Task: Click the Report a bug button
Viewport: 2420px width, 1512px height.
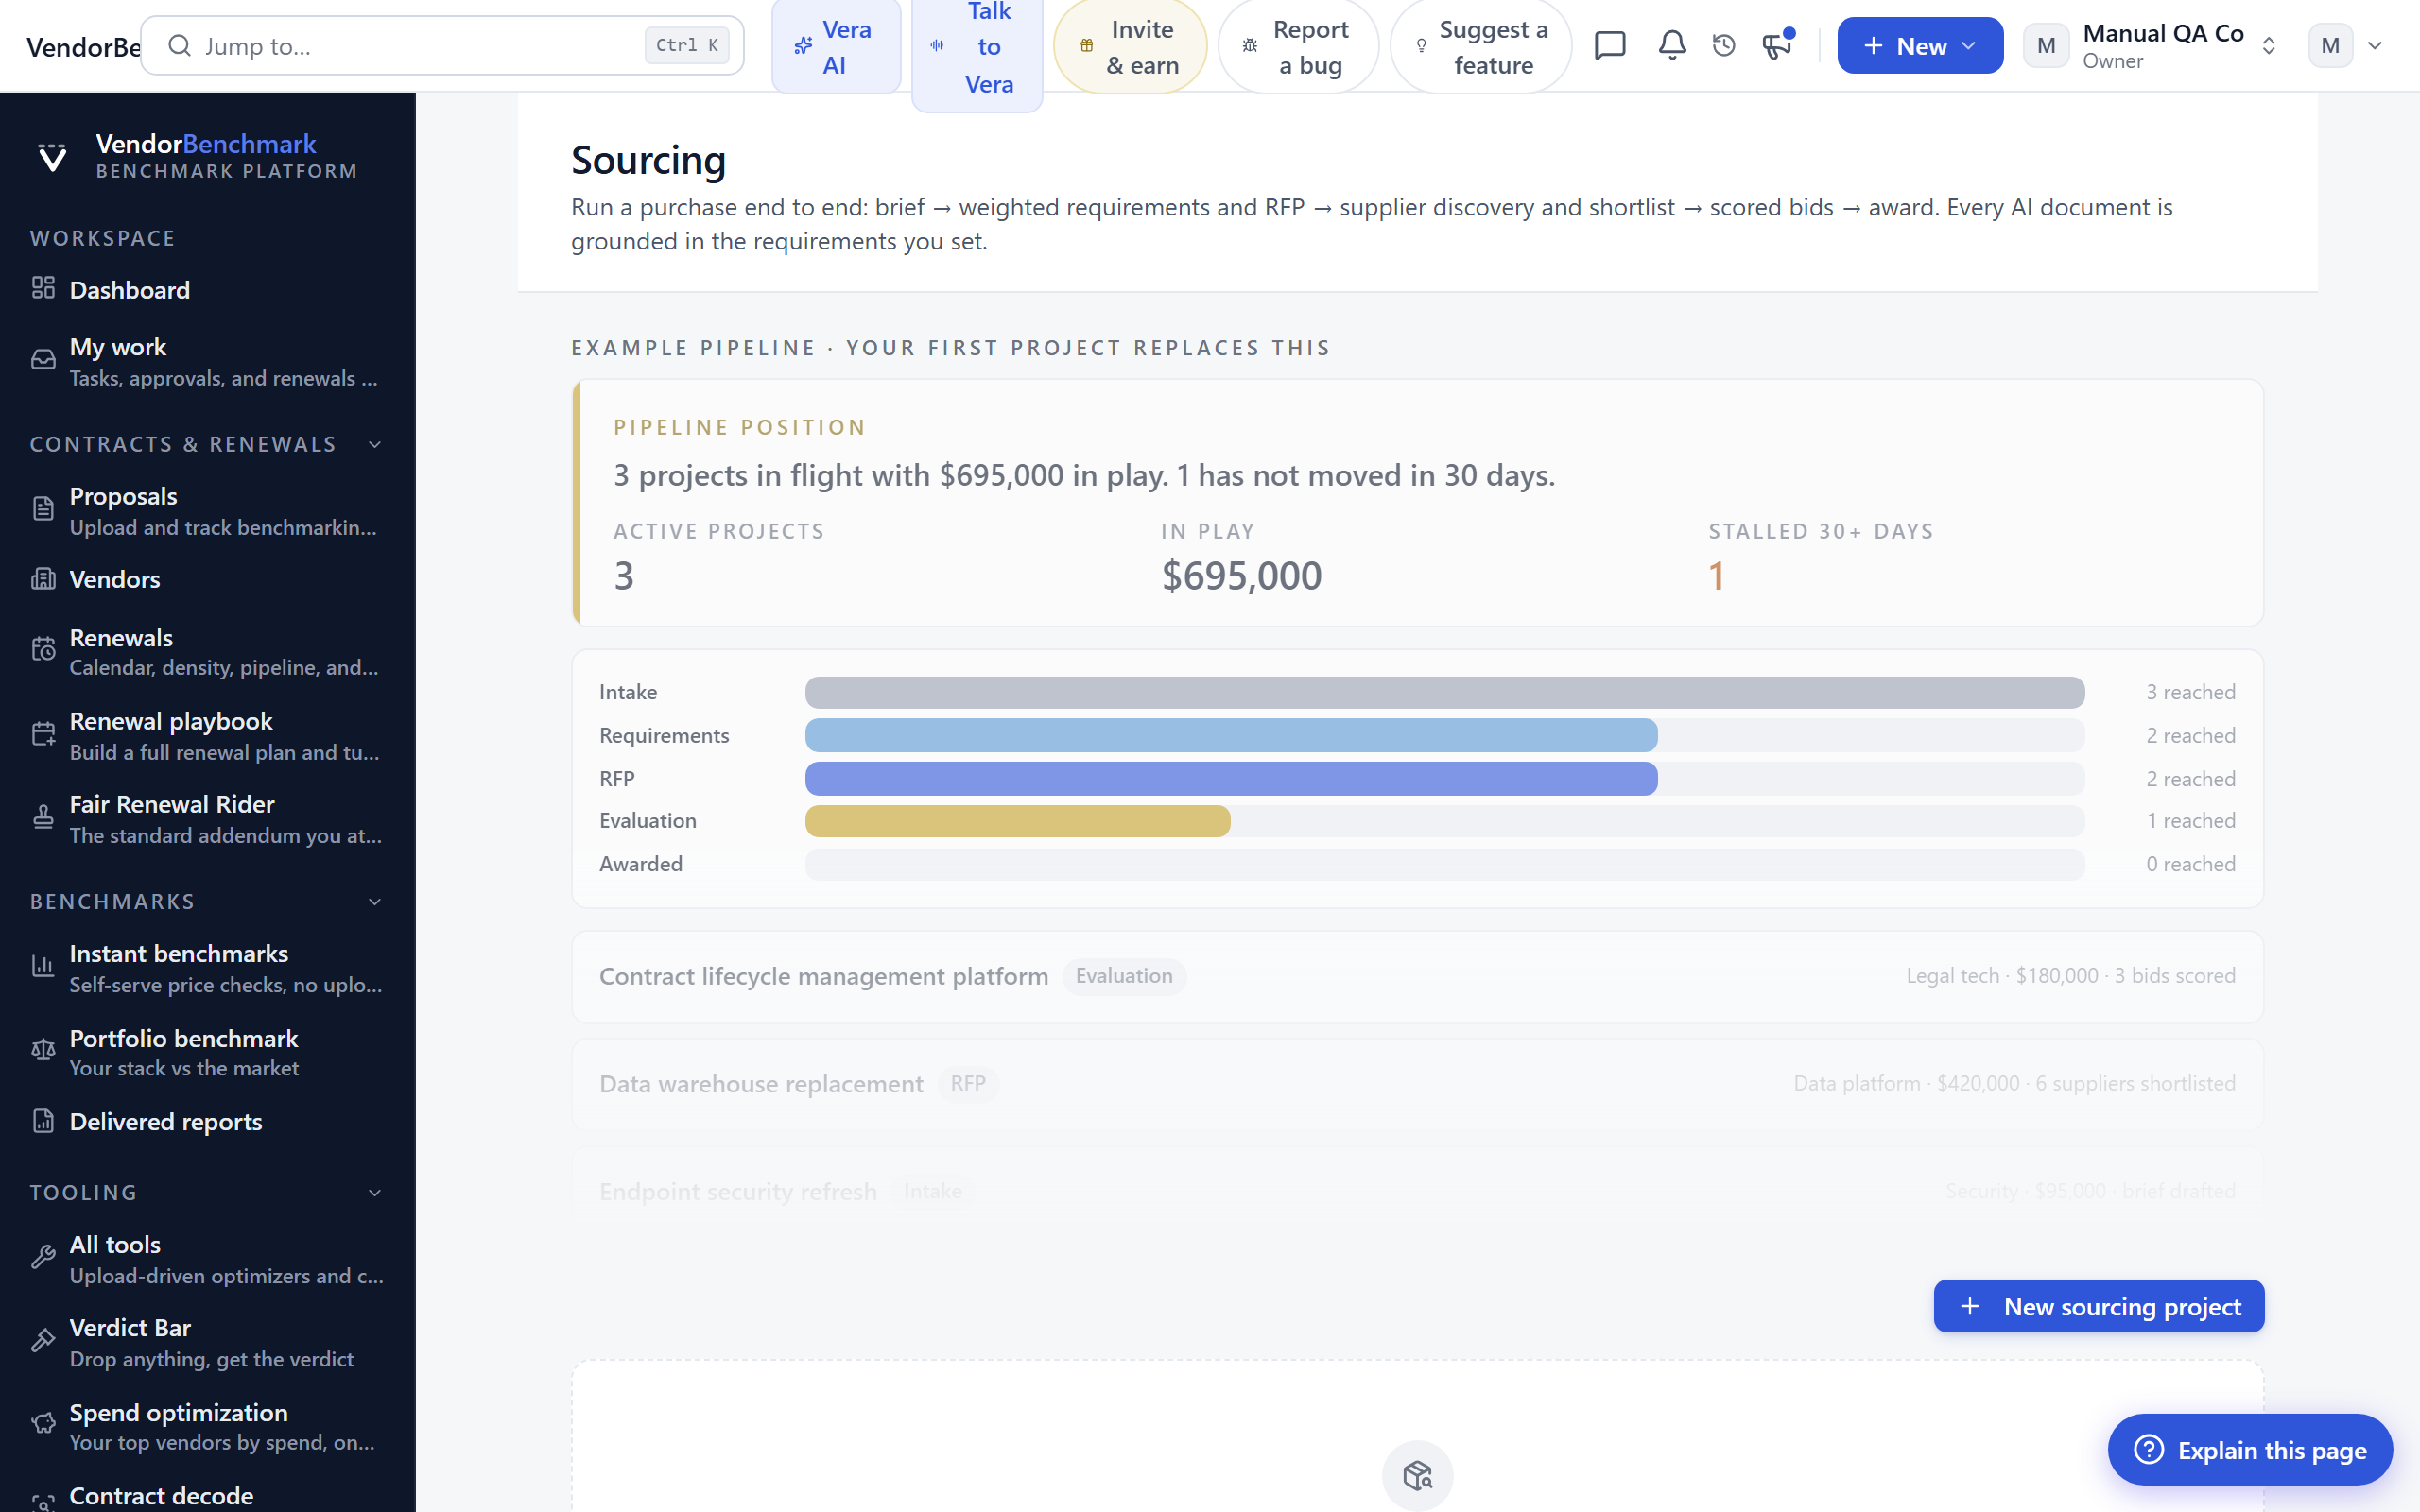Action: (1298, 47)
